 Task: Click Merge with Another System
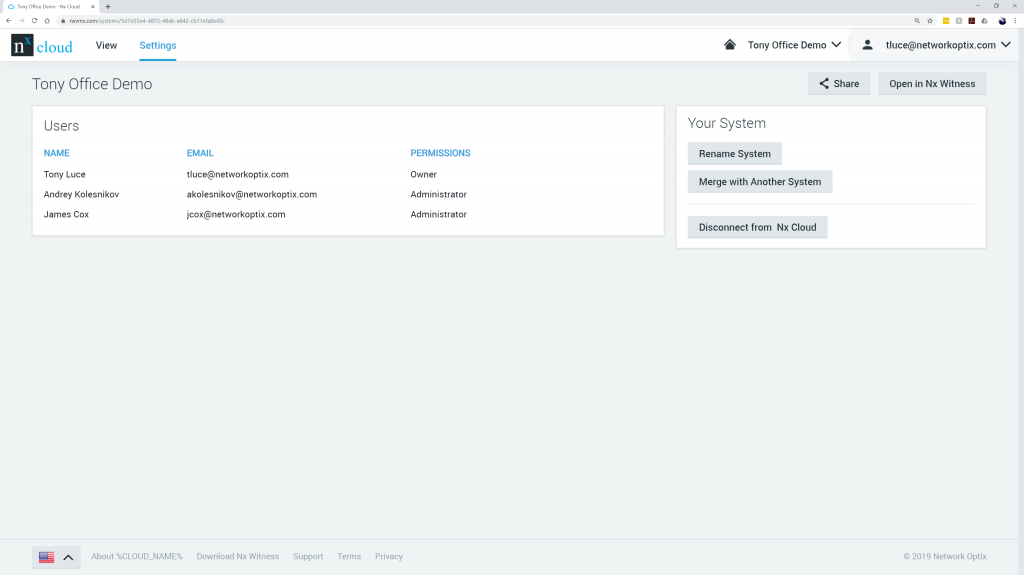(760, 182)
